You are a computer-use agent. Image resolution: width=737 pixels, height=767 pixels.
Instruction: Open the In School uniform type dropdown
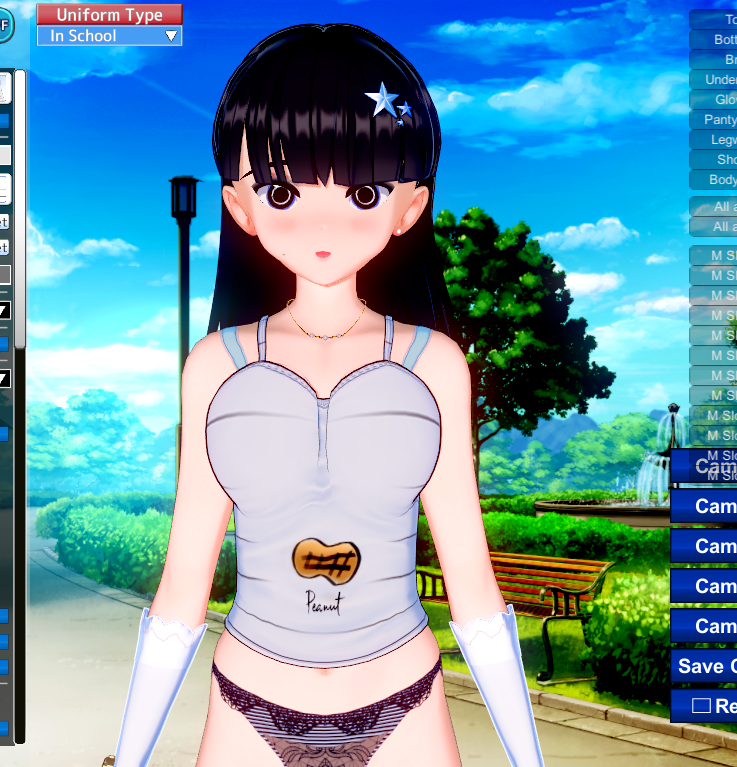pos(110,36)
